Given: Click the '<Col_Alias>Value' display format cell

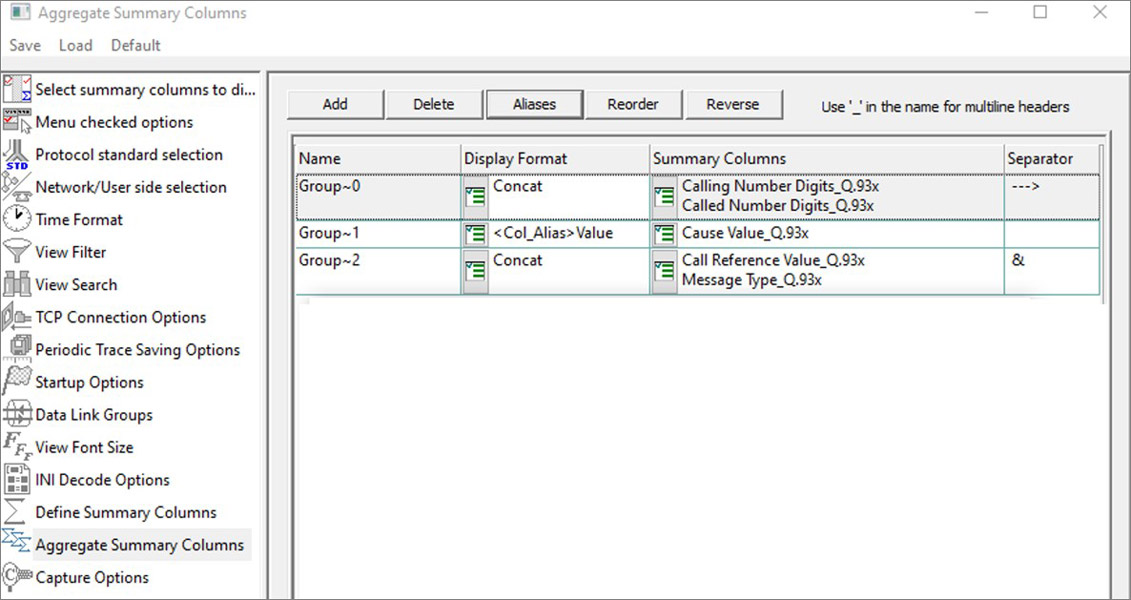Looking at the screenshot, I should click(x=553, y=233).
